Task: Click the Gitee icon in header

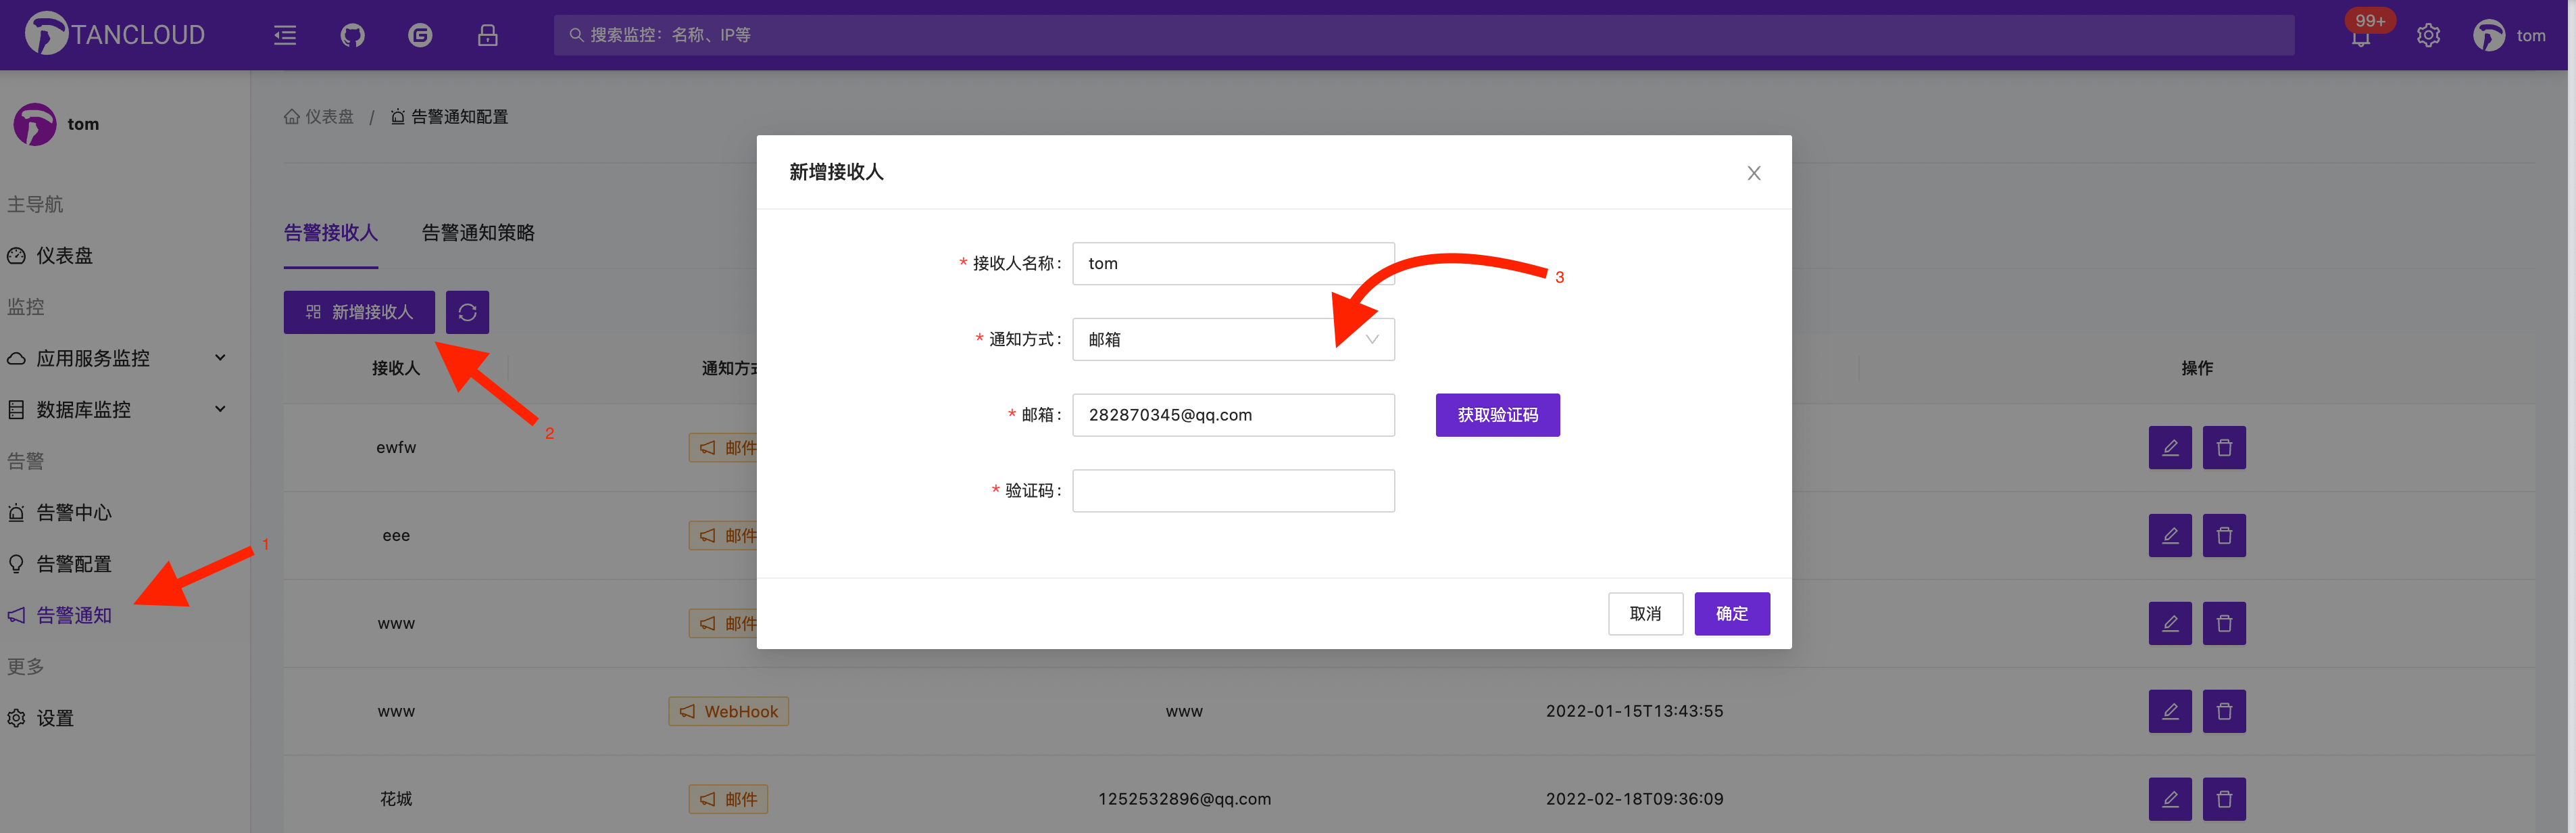Action: 420,36
